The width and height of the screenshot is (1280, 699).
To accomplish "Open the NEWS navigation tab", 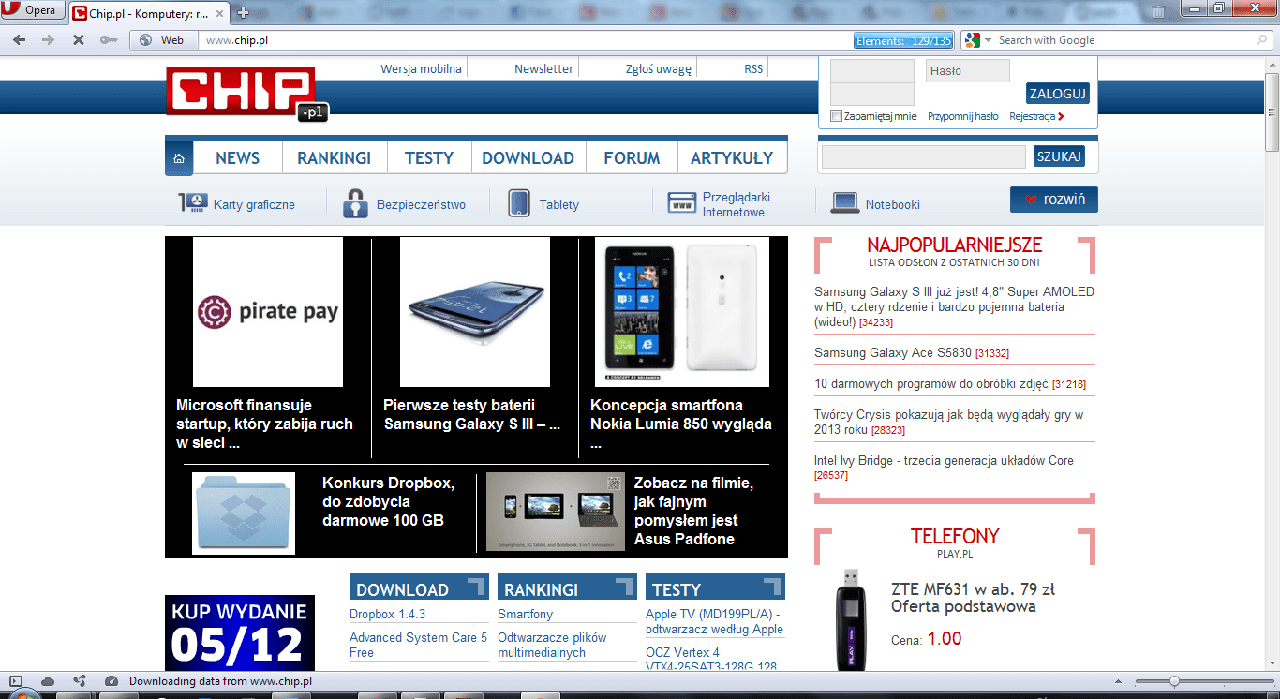I will point(237,158).
